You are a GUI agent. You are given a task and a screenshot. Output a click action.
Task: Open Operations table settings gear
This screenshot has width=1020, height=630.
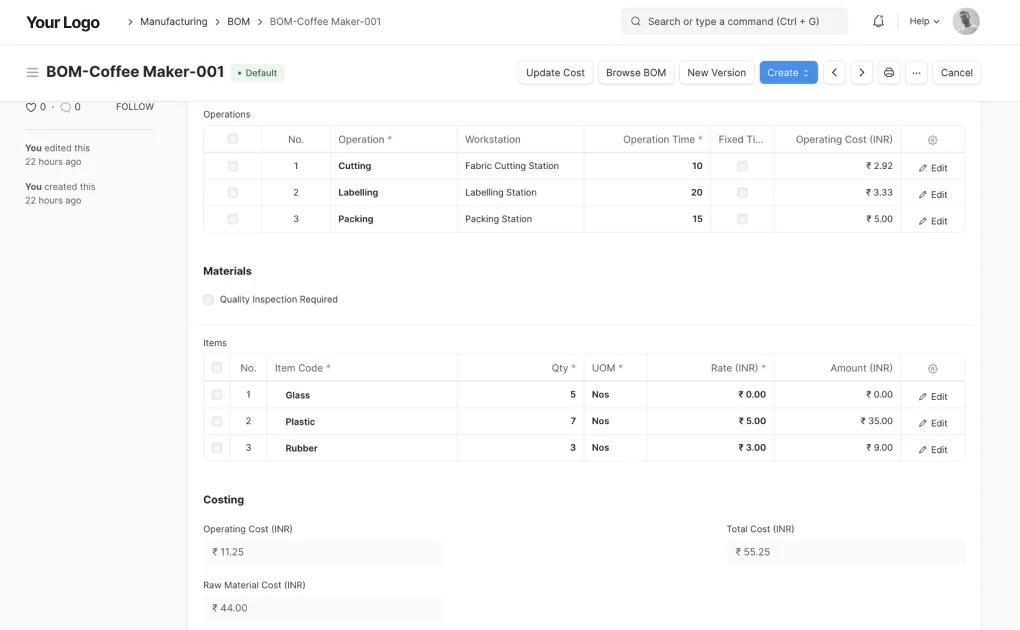[x=932, y=141]
